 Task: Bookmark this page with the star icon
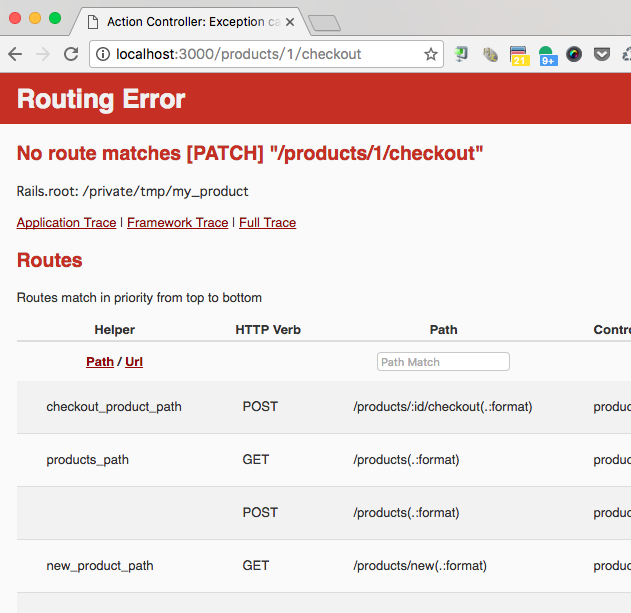[x=431, y=54]
